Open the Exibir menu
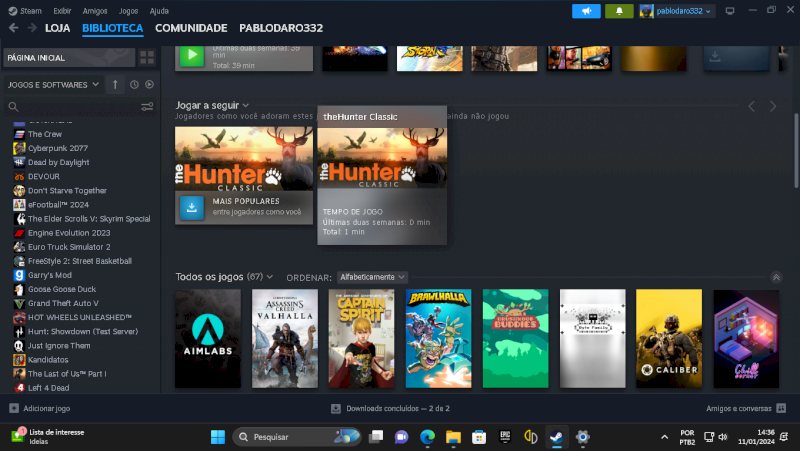The image size is (800, 451). coord(62,11)
